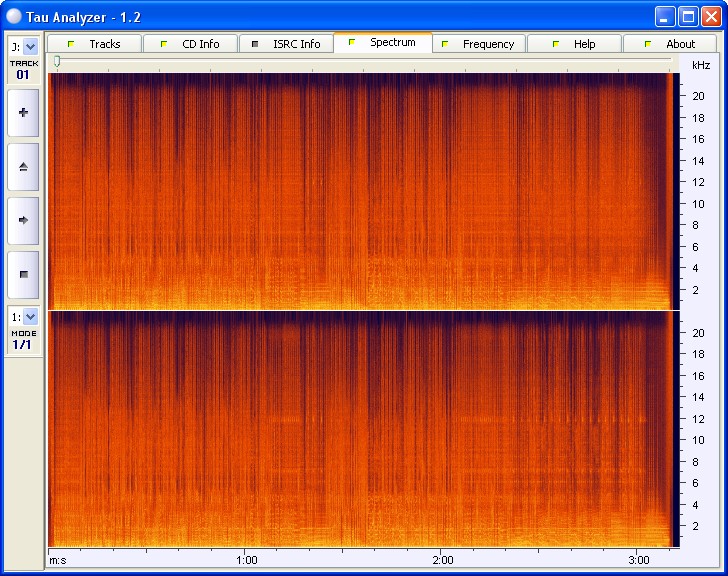728x576 pixels.
Task: Open the Help tab
Action: pyautogui.click(x=574, y=44)
